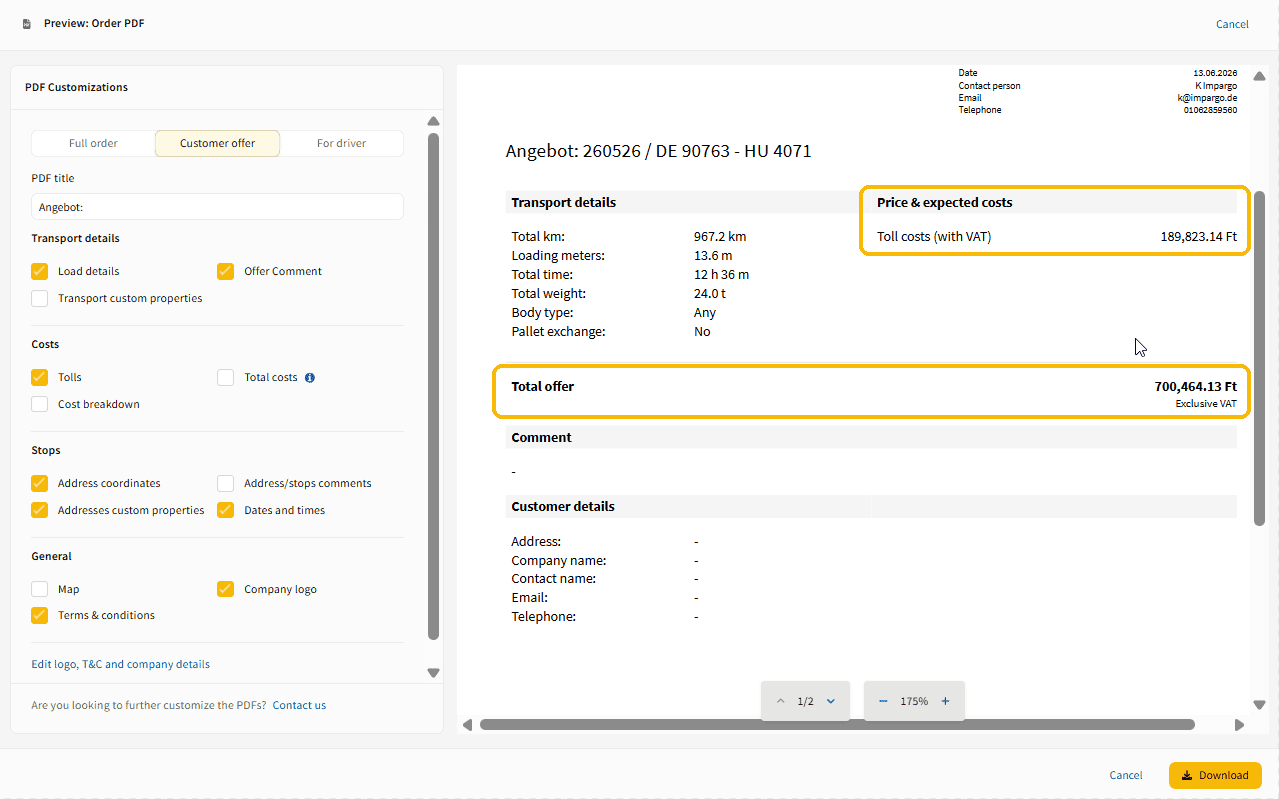Image resolution: width=1279 pixels, height=799 pixels.
Task: Uncheck the Load details checkbox
Action: click(39, 271)
